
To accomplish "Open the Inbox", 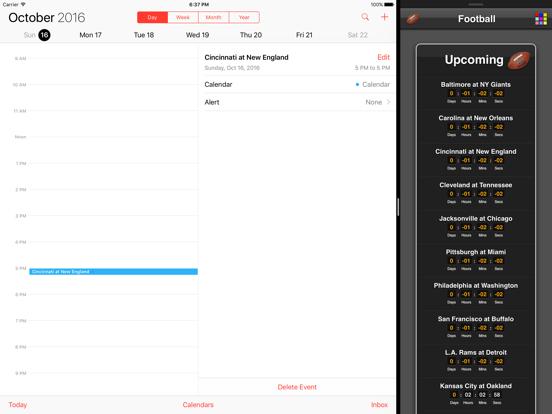I will (x=379, y=405).
